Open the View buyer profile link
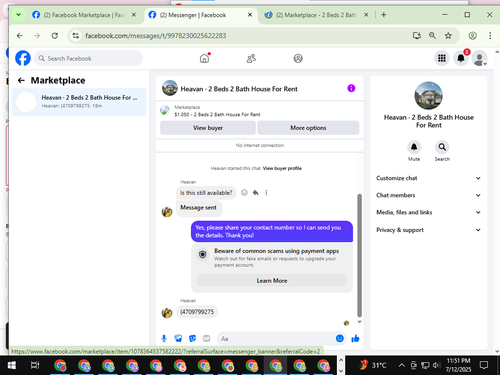Viewport: 500px width, 375px height. pyautogui.click(x=282, y=168)
